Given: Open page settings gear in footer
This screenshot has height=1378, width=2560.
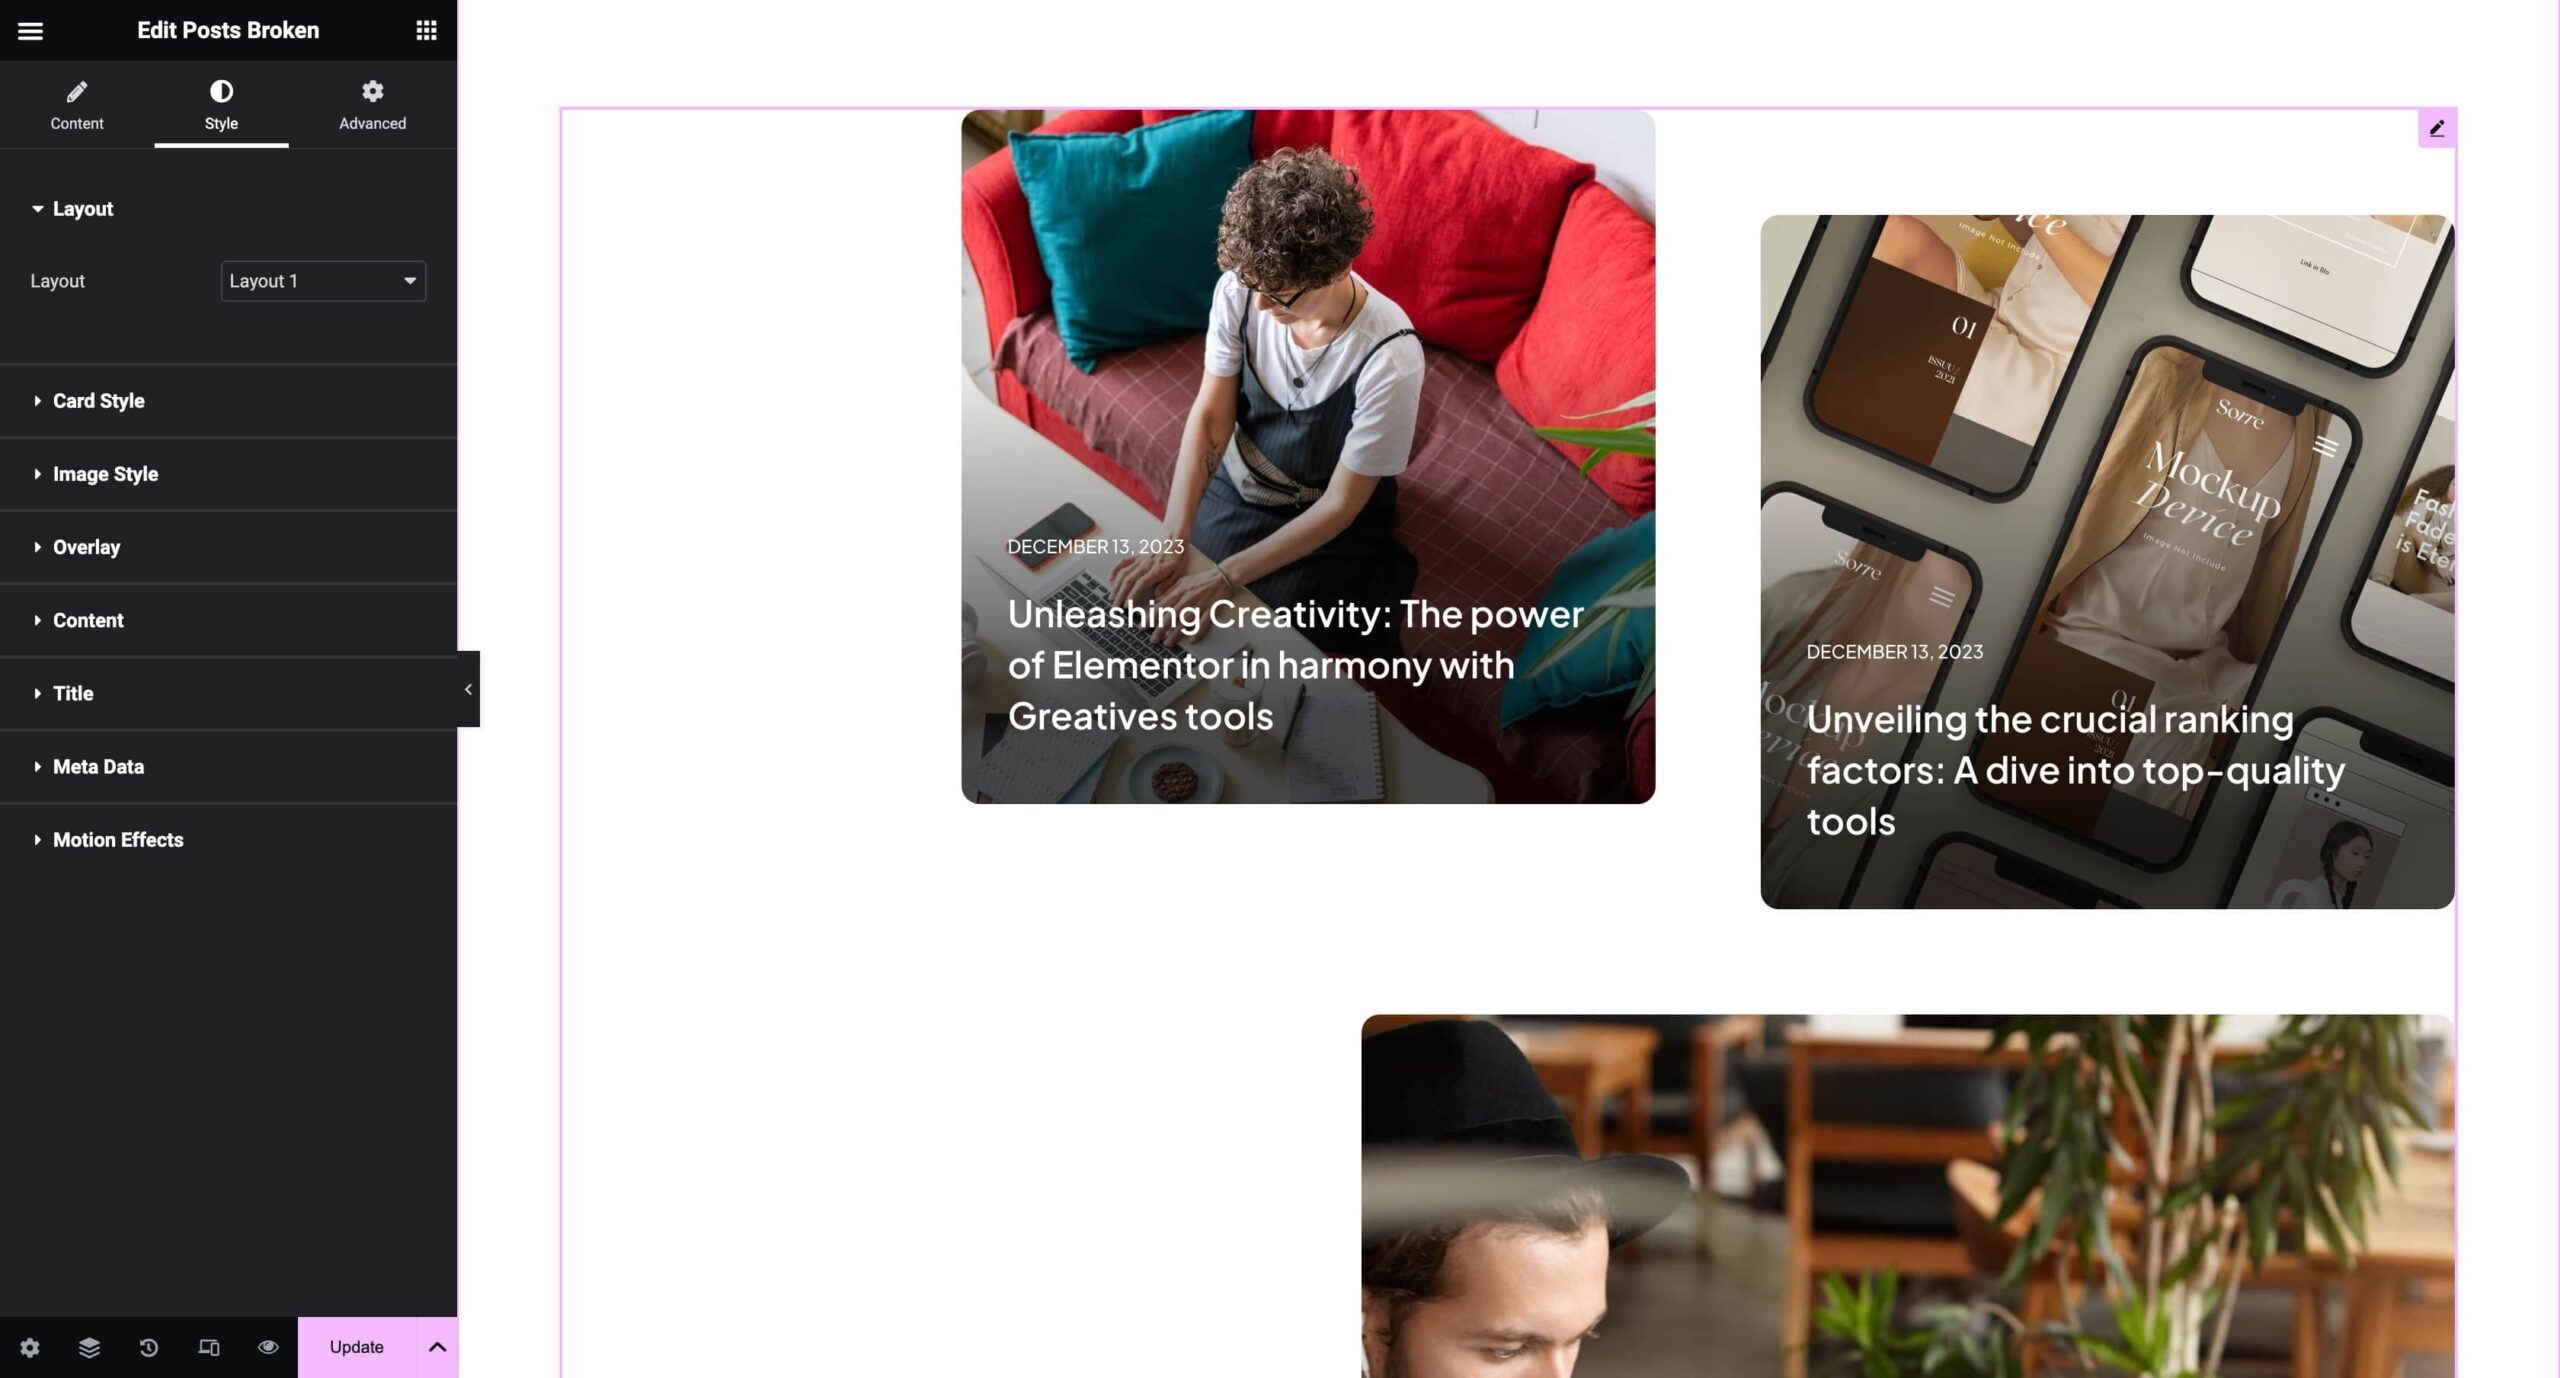Looking at the screenshot, I should (x=30, y=1347).
